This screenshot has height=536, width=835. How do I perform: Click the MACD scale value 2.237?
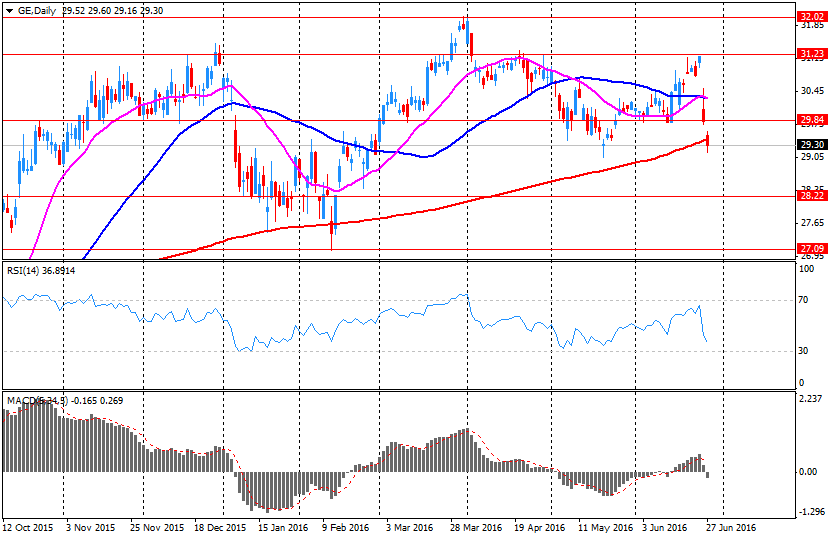[812, 399]
